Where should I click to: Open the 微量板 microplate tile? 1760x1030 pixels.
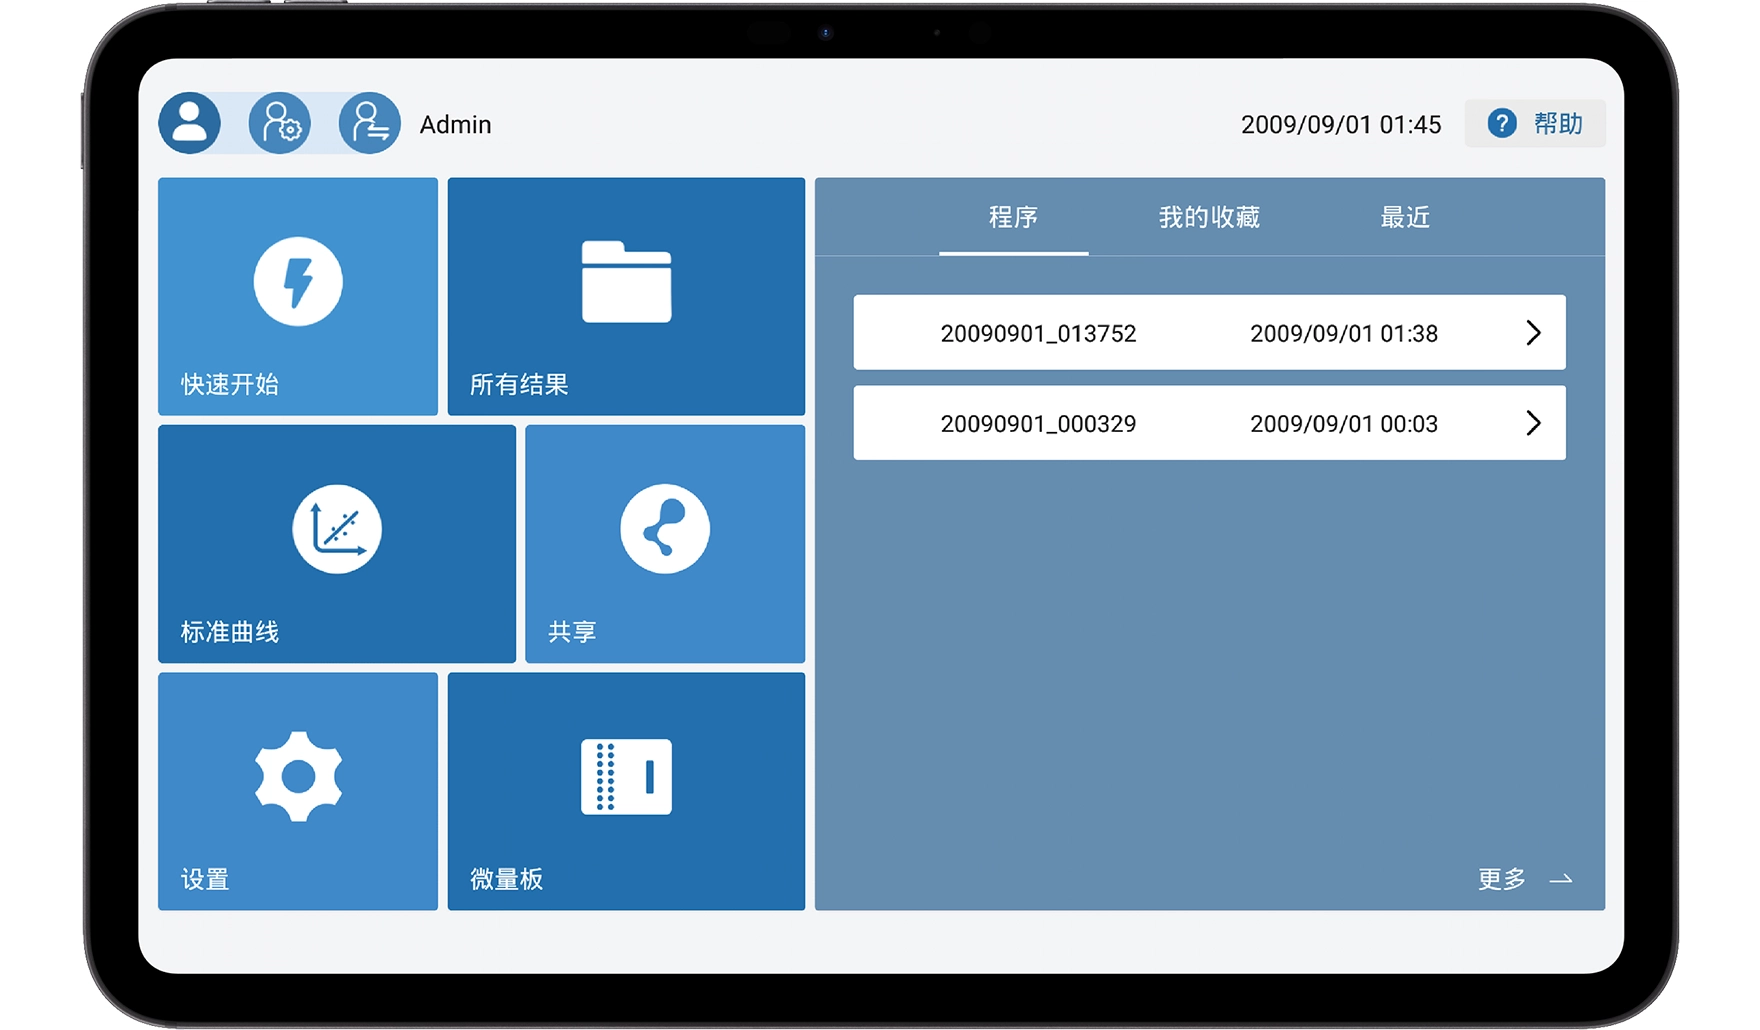[x=626, y=790]
